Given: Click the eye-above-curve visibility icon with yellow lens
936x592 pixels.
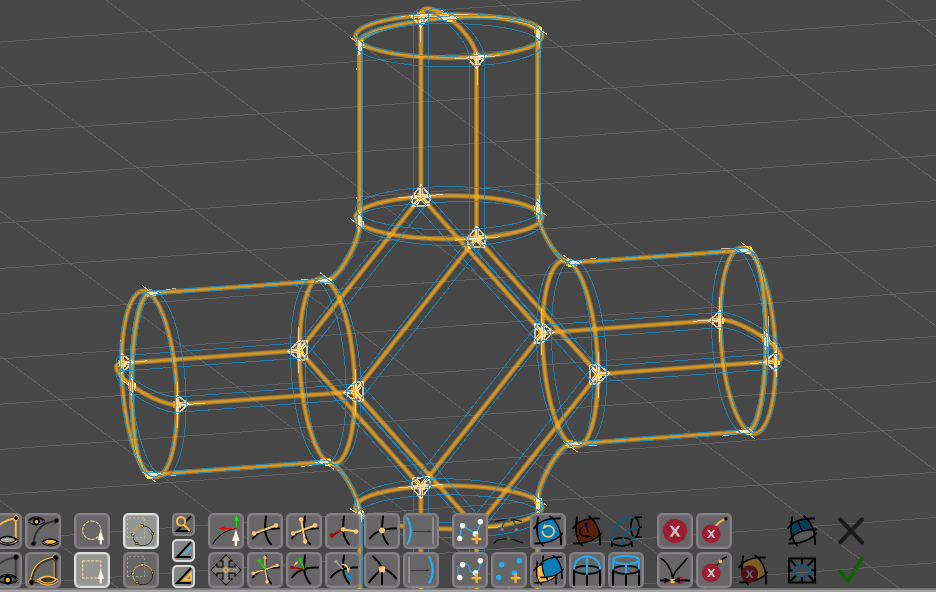Looking at the screenshot, I should (43, 531).
